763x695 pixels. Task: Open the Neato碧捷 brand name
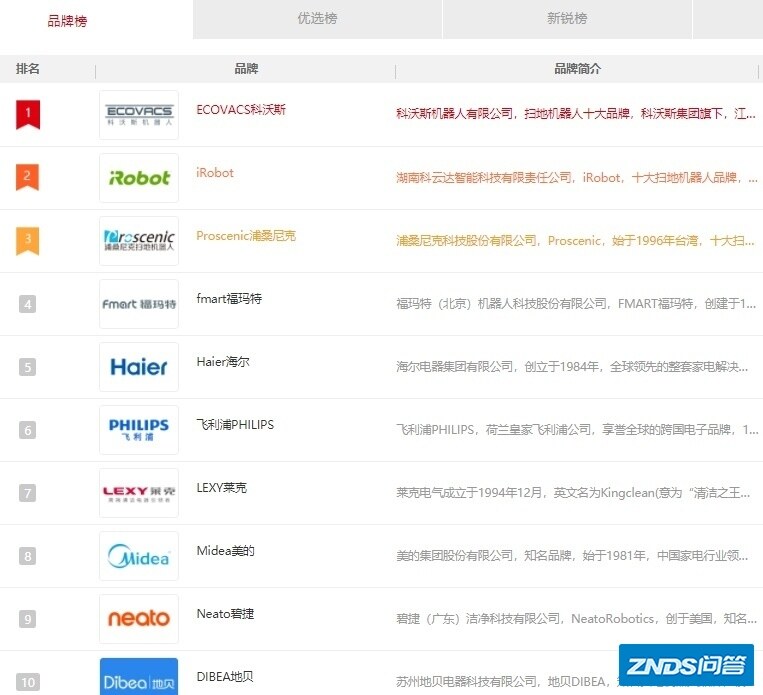pos(225,614)
